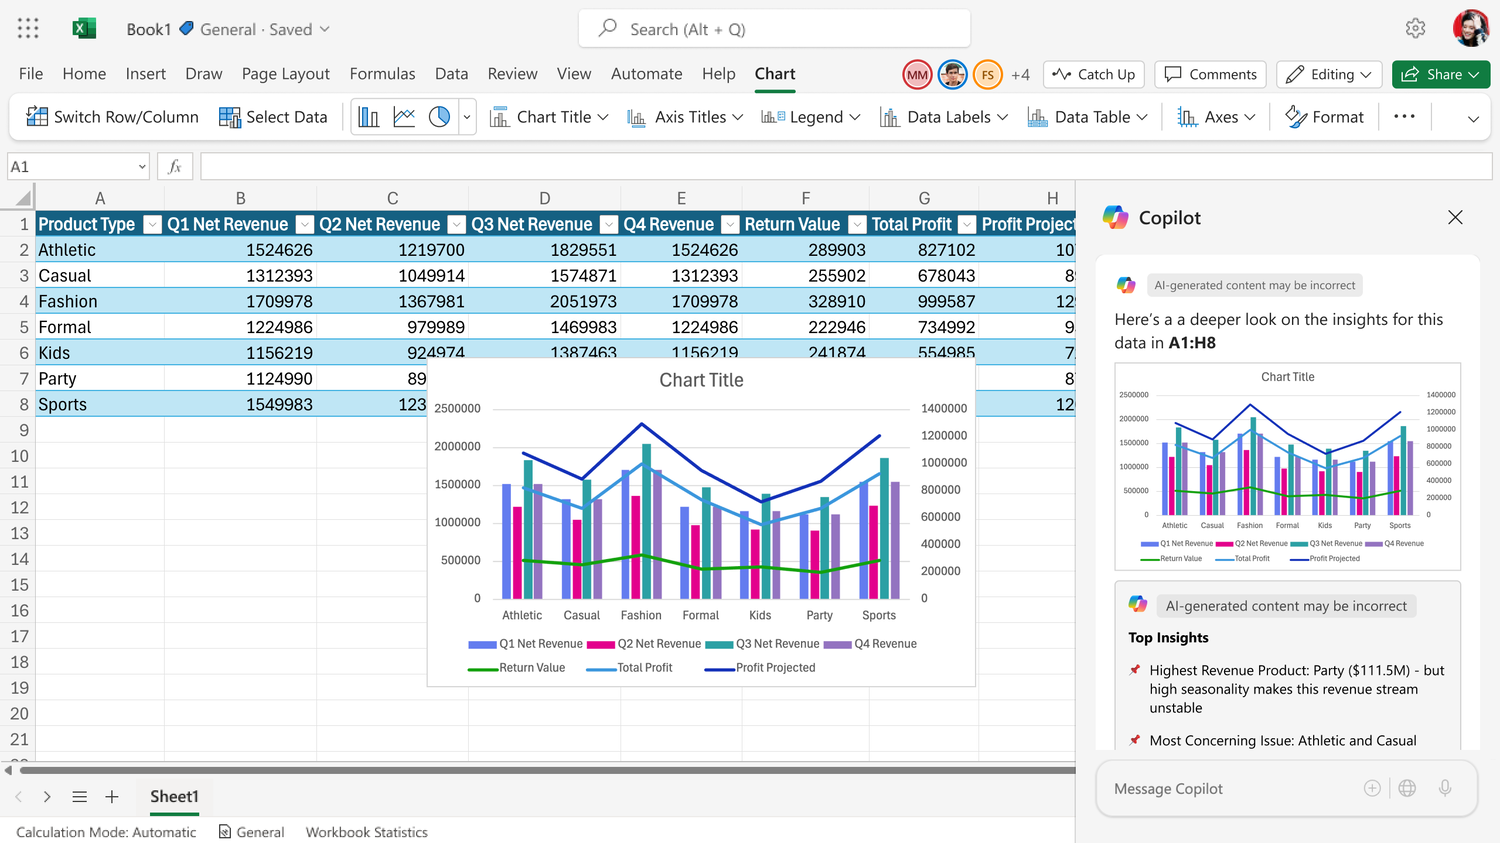Switch to the Insert ribbon tab
The height and width of the screenshot is (843, 1500).
click(x=145, y=74)
